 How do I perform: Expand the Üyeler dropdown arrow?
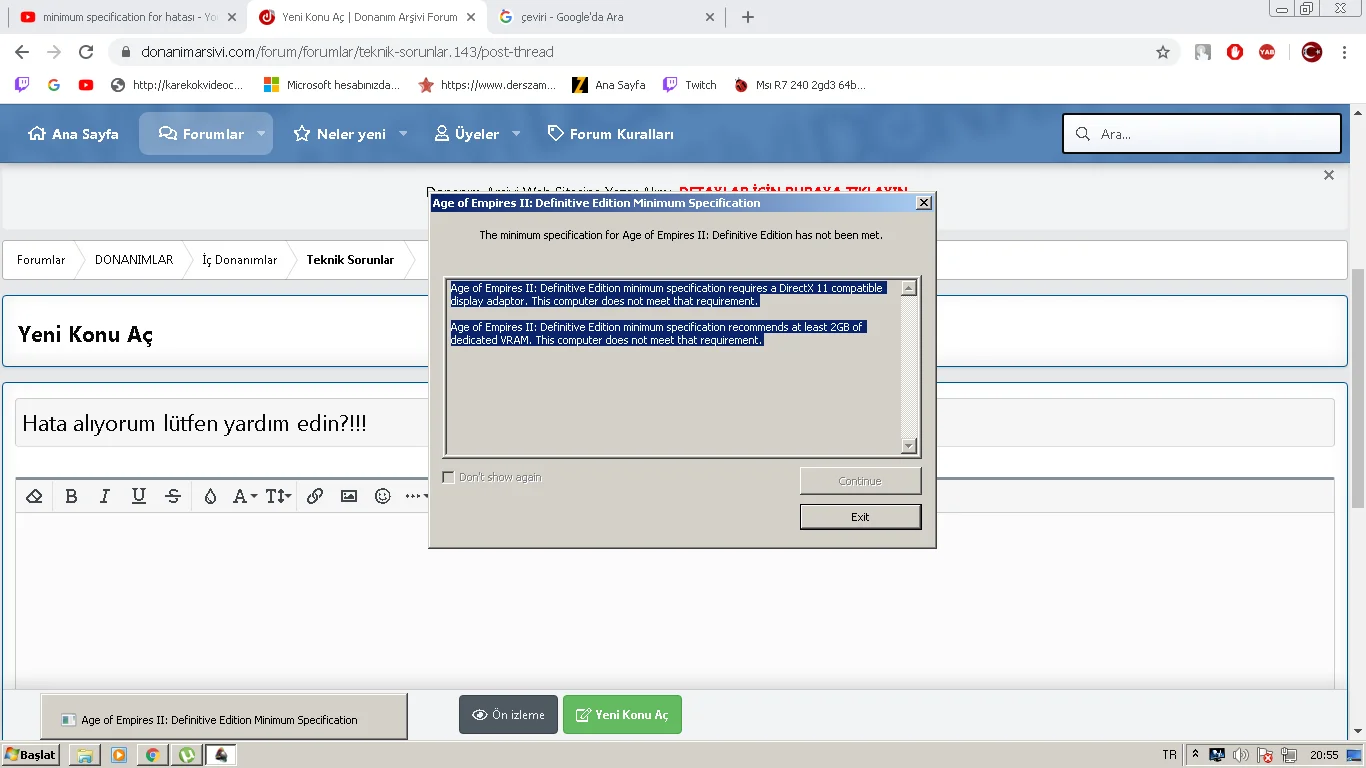click(517, 134)
